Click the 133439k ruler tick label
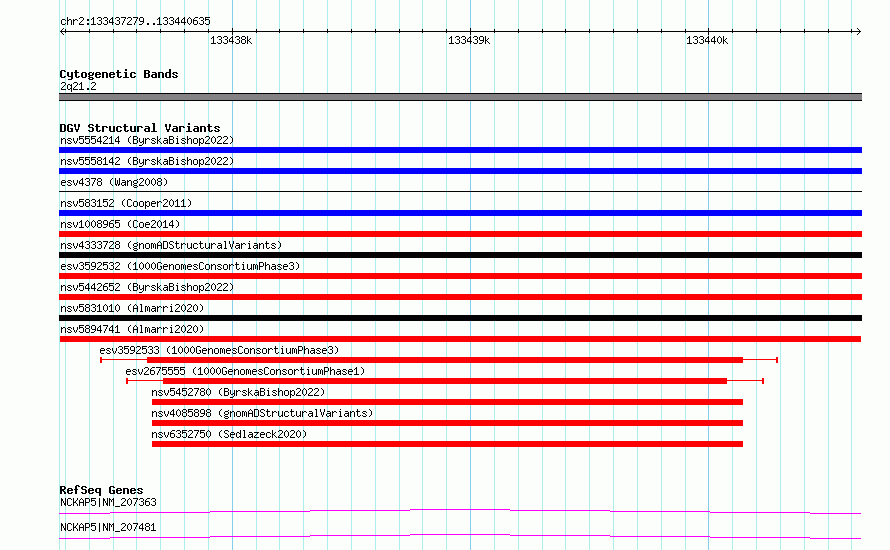Viewport: 890px width, 550px height. coord(469,40)
